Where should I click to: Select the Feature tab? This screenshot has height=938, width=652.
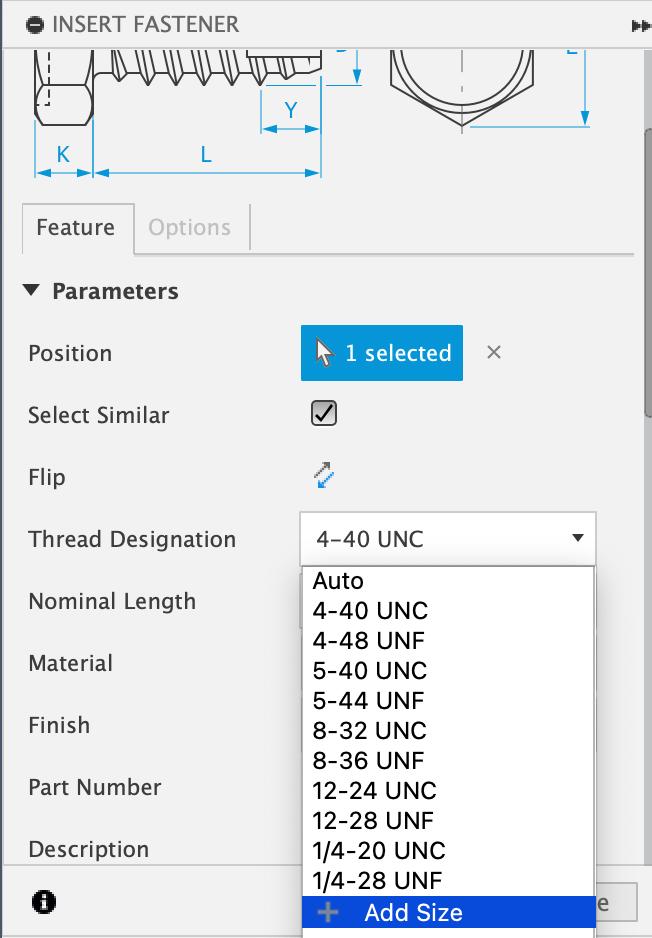pyautogui.click(x=77, y=228)
